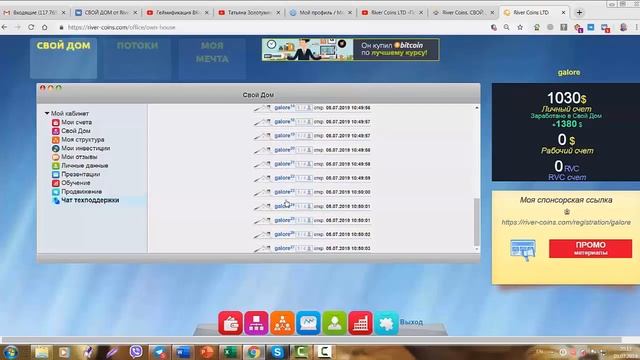Viewport: 640px width, 360px height.
Task: Open Мои отзывы in the sidebar
Action: click(x=79, y=157)
